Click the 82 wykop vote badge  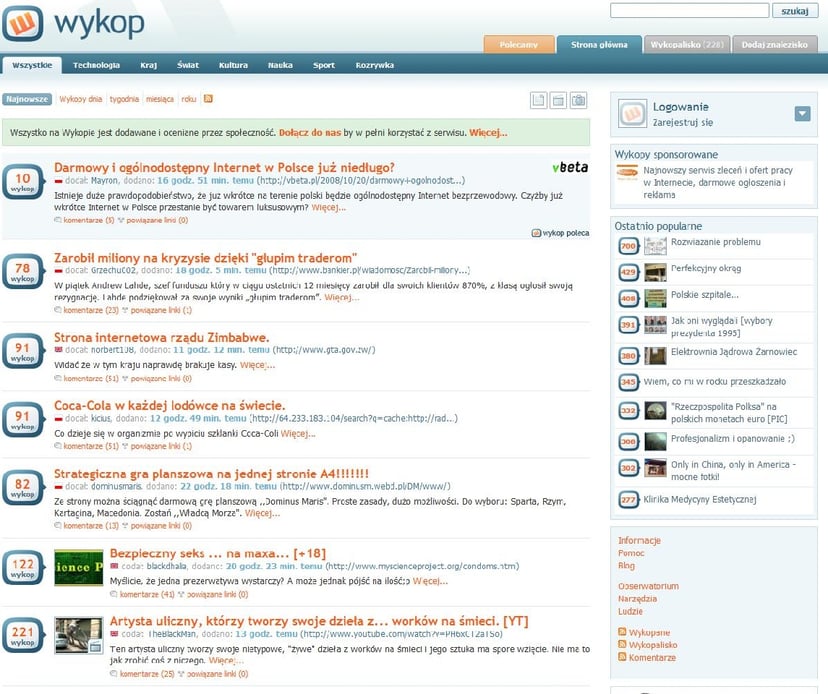[23, 488]
